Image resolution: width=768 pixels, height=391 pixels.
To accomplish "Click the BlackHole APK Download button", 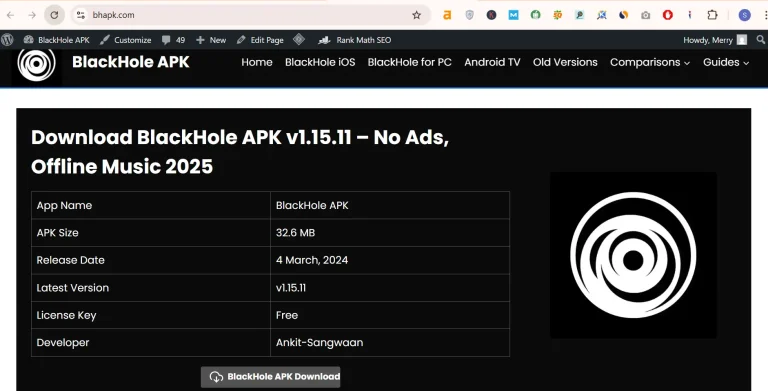I will point(270,377).
